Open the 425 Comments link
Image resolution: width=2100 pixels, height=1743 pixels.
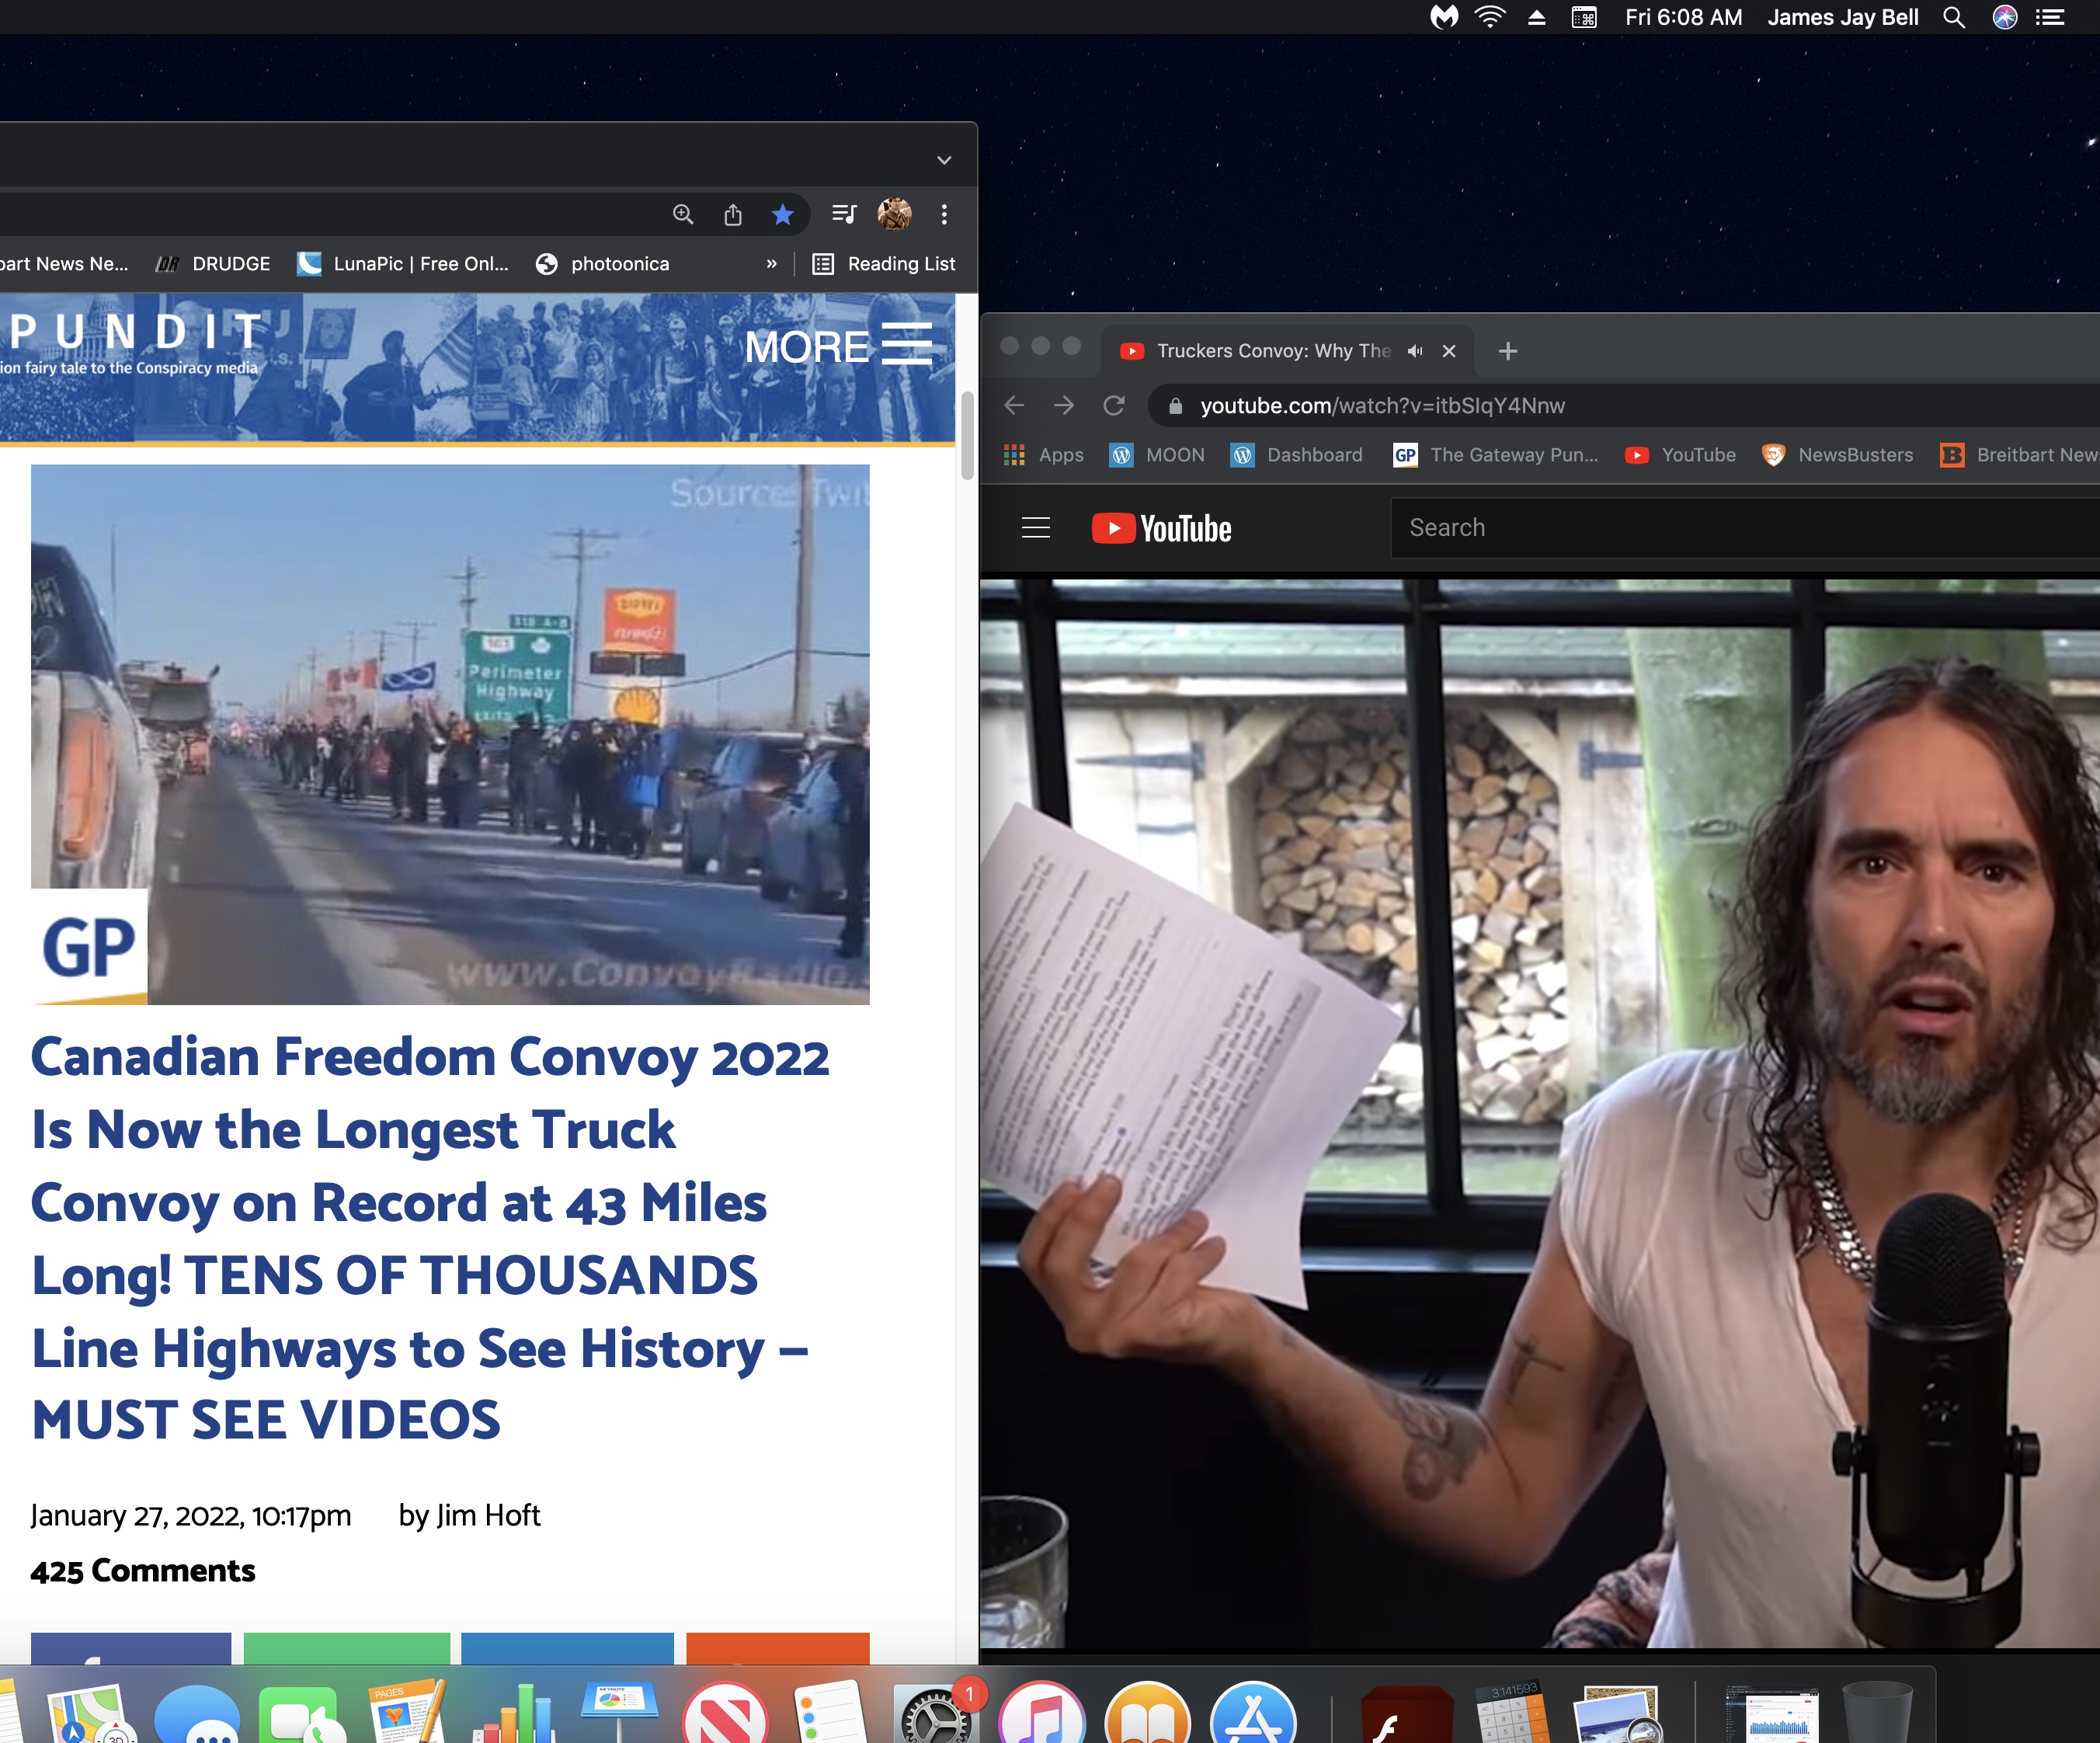tap(143, 1571)
